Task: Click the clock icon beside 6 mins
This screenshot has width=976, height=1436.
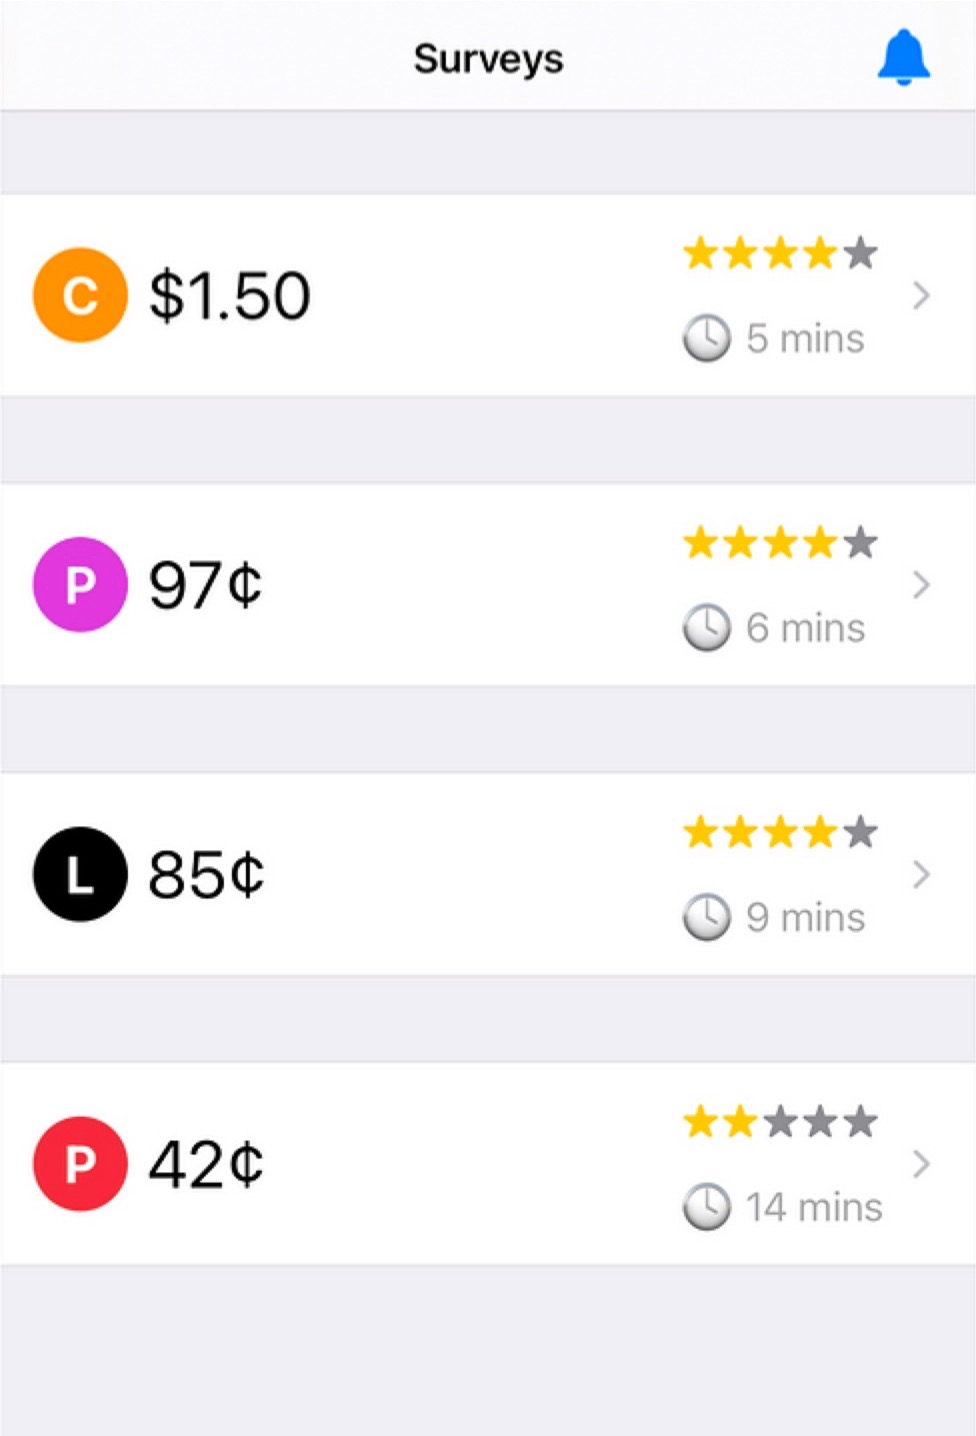Action: (x=707, y=628)
